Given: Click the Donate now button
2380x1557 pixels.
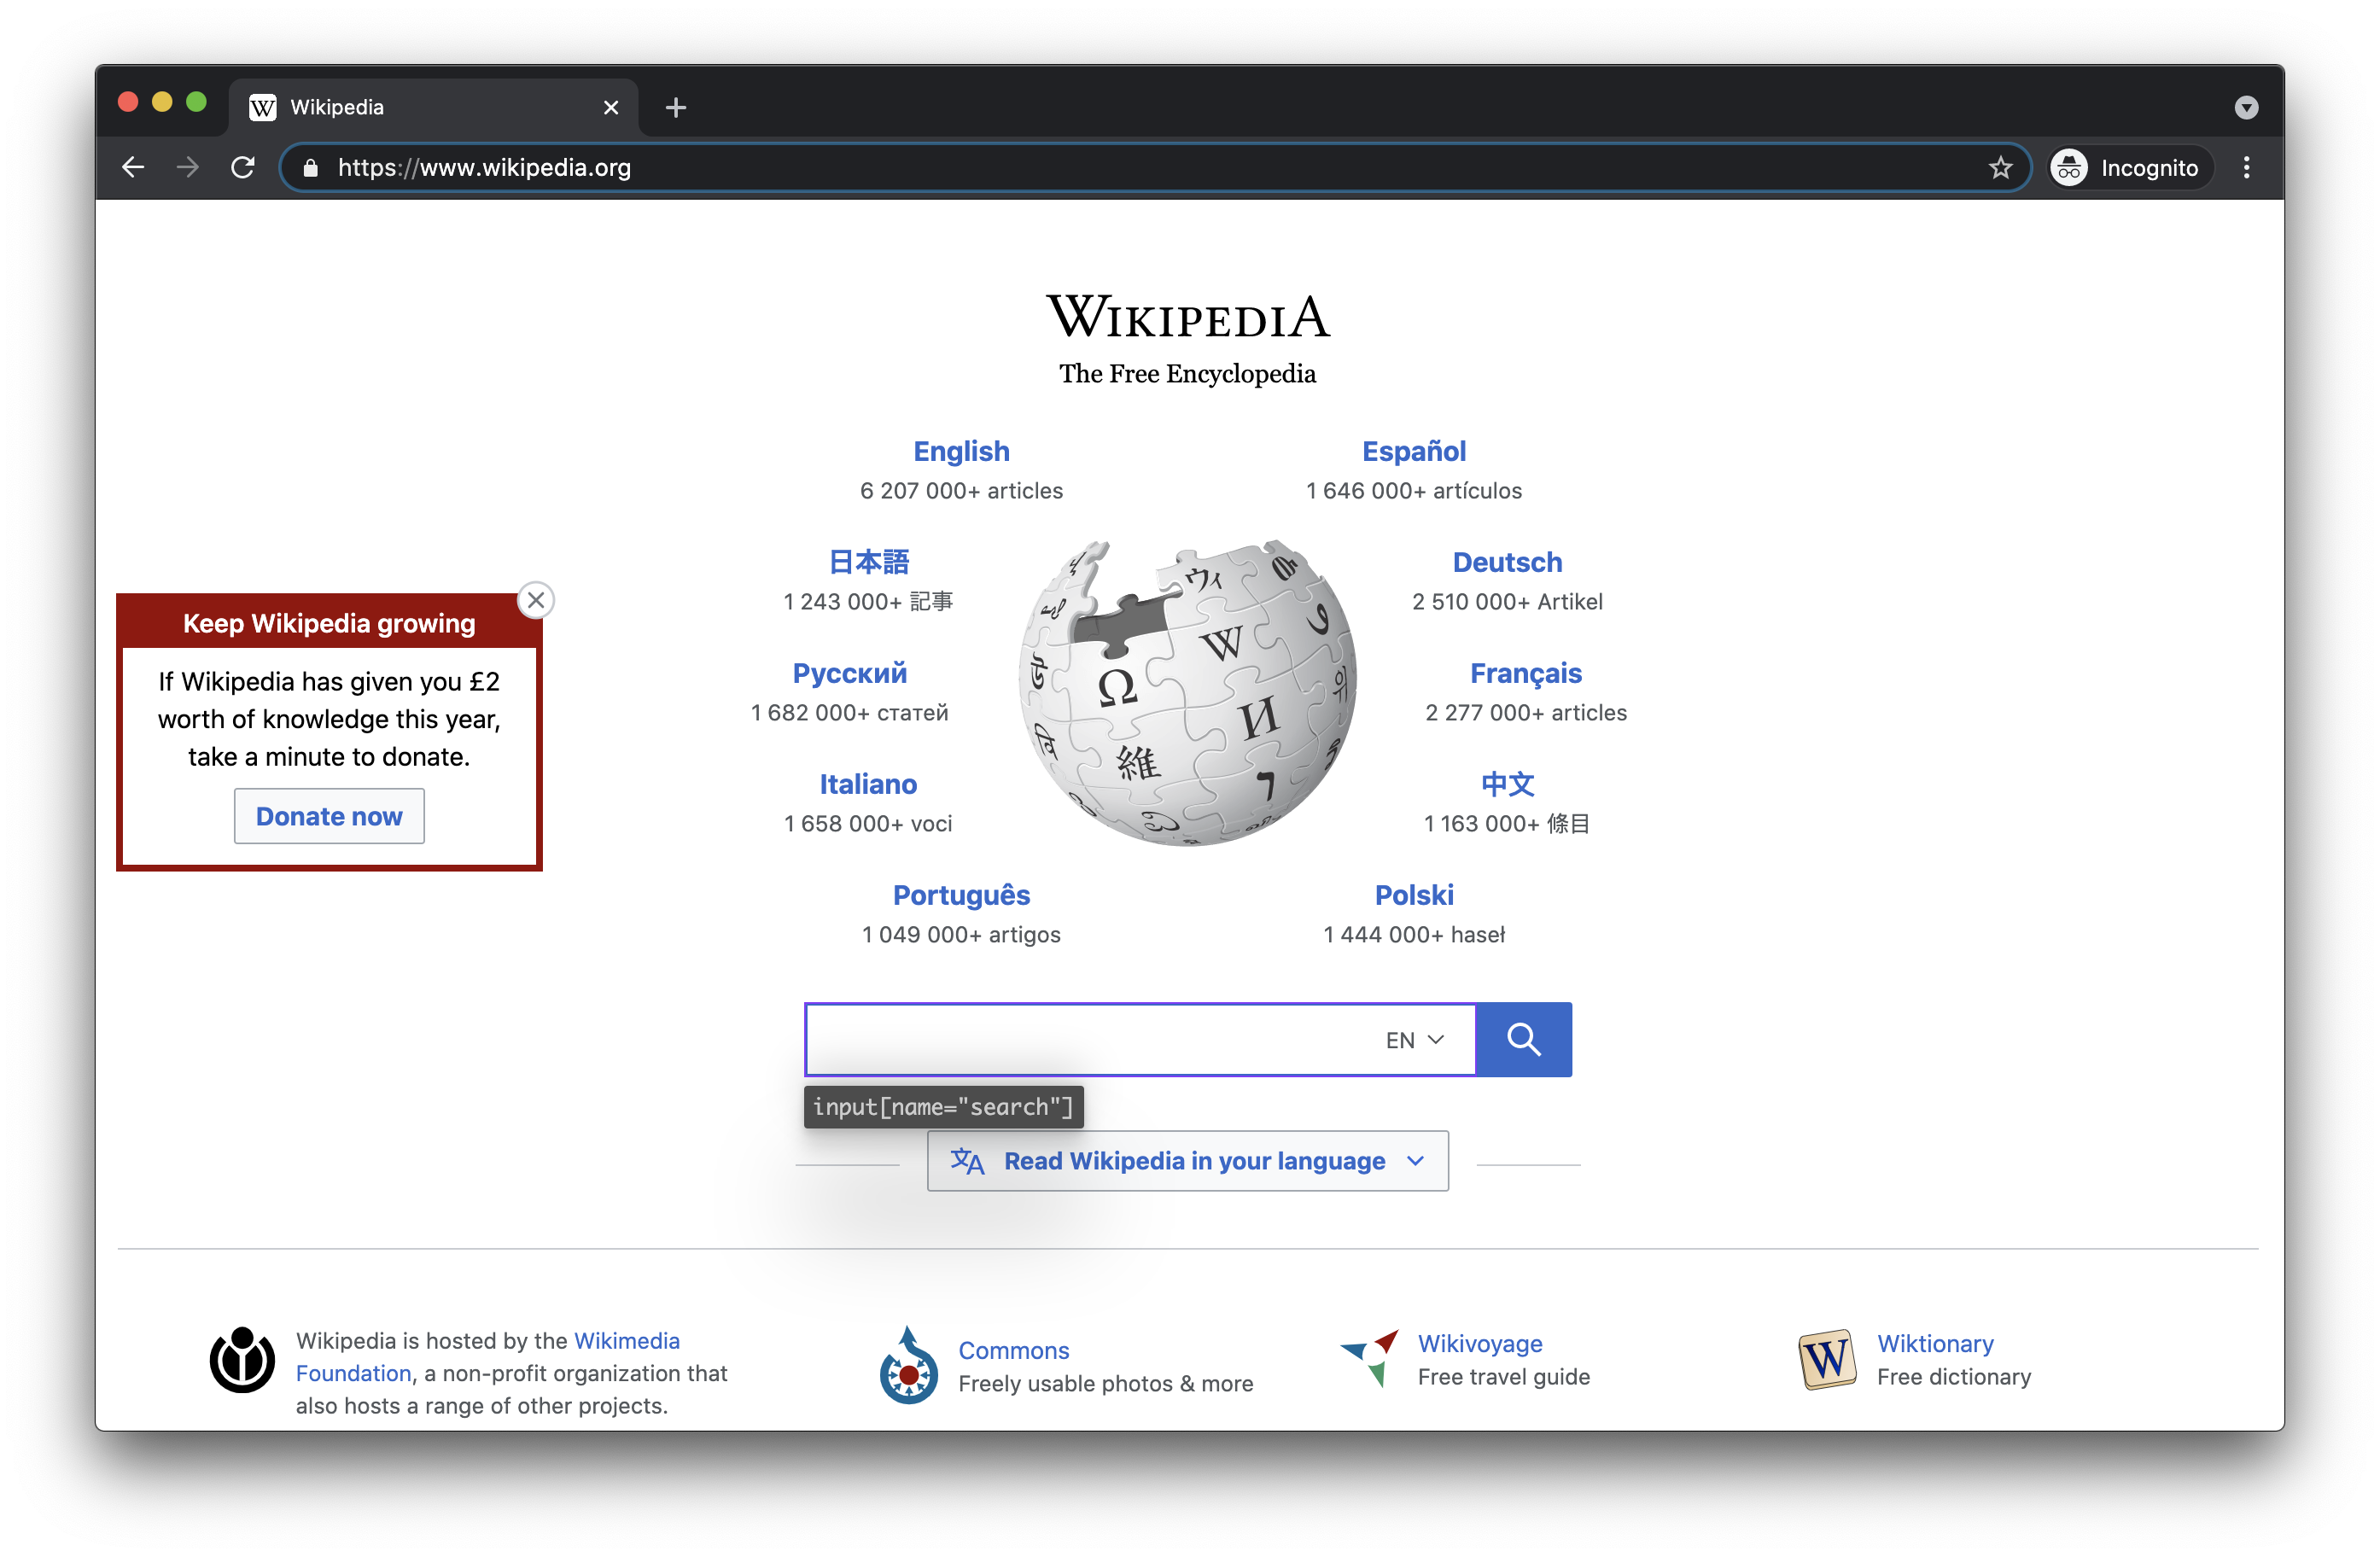Looking at the screenshot, I should (329, 816).
